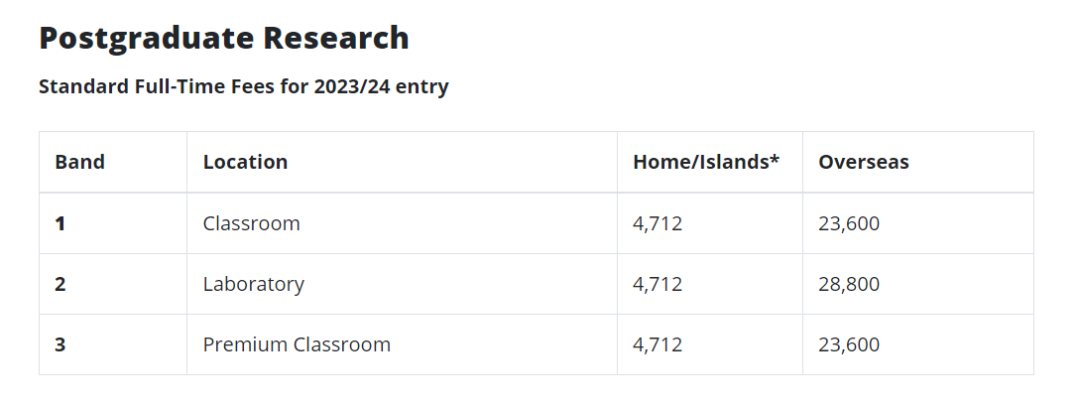Click the 4,712 Home fee for Classroom

tap(658, 223)
